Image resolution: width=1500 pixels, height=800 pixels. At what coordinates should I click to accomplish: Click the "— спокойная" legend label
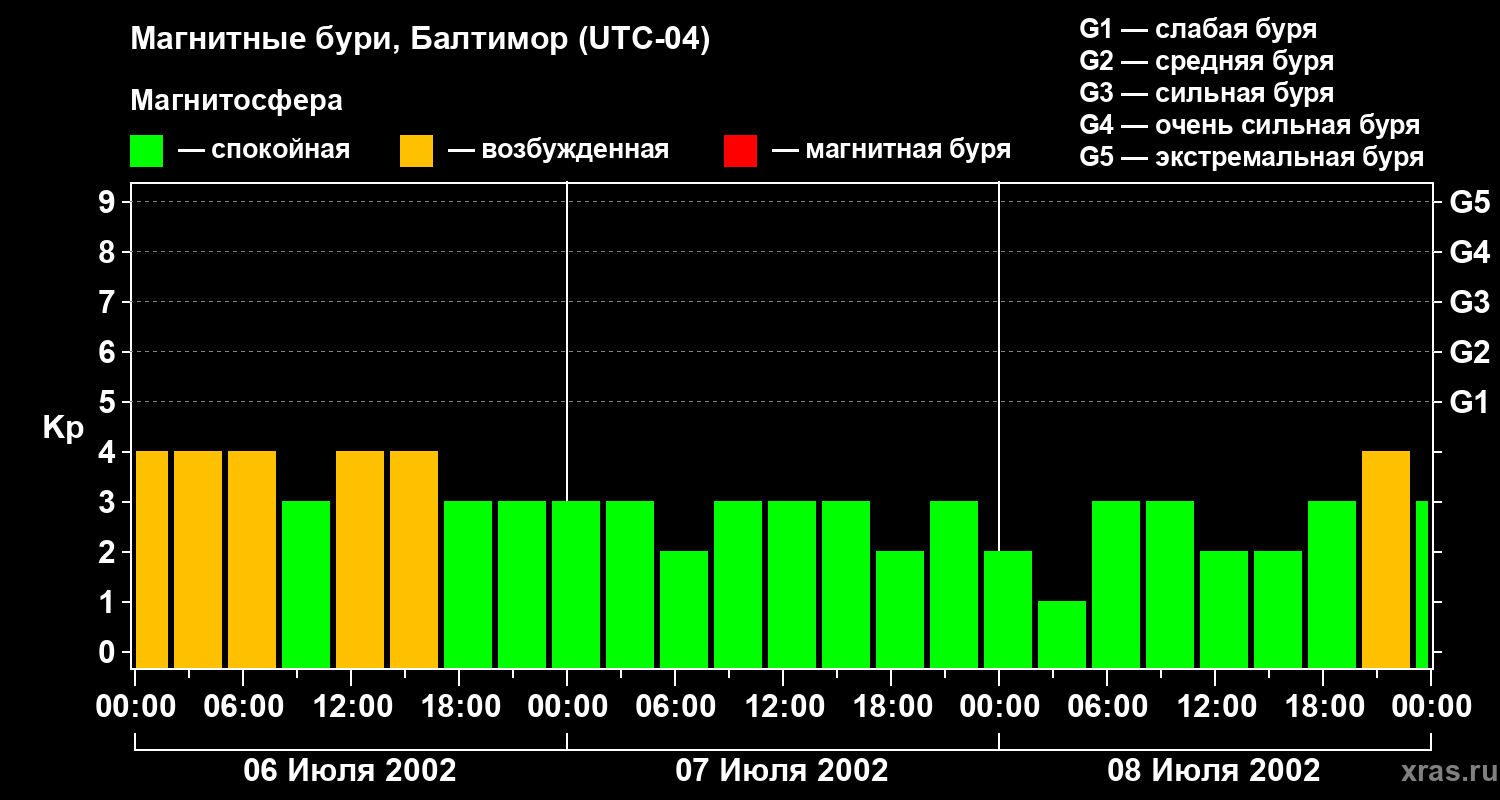pos(264,150)
